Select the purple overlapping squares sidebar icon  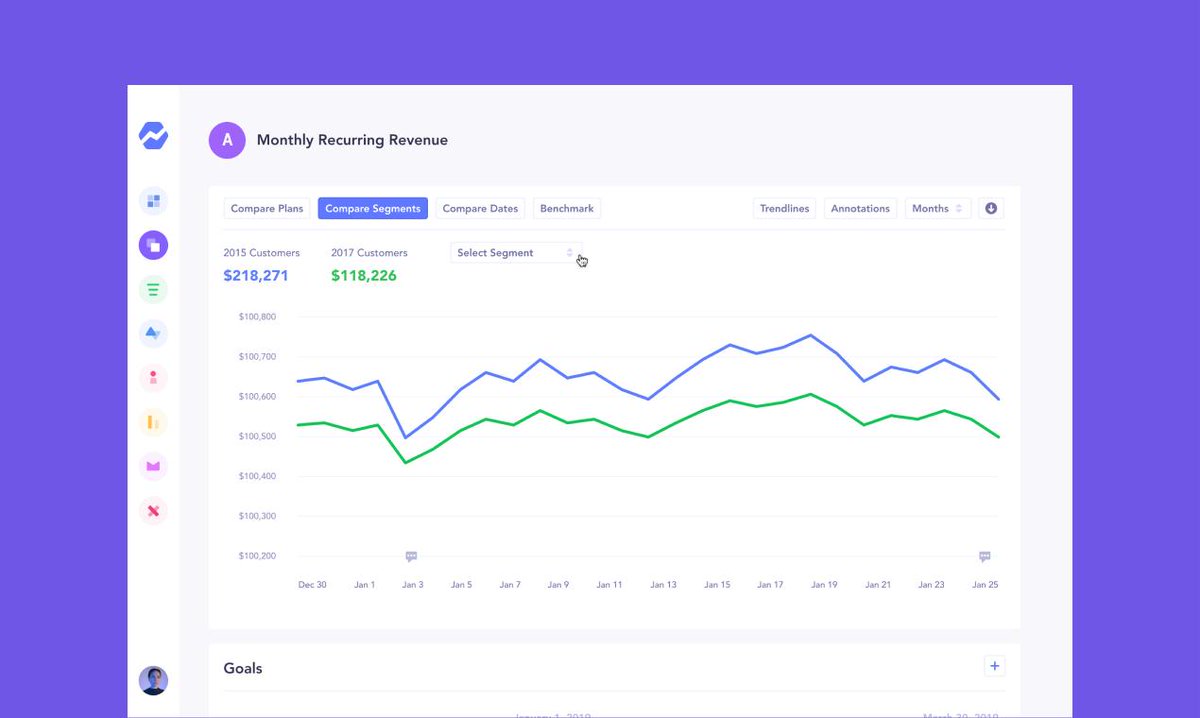click(153, 245)
